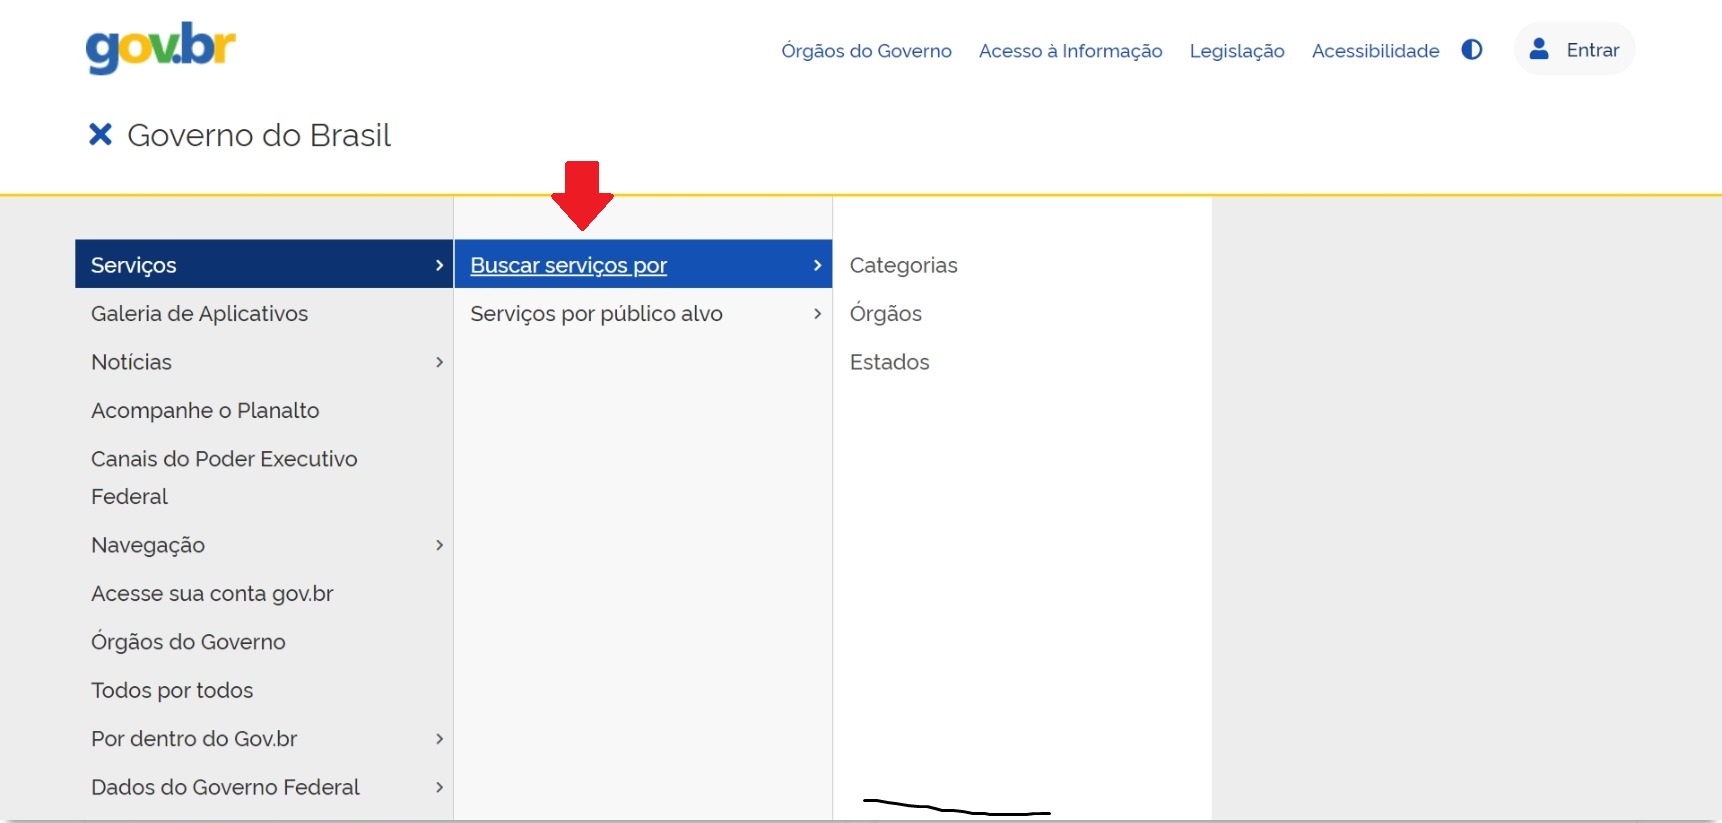The width and height of the screenshot is (1722, 823).
Task: Open the Acesso à Informação link
Action: [1070, 51]
